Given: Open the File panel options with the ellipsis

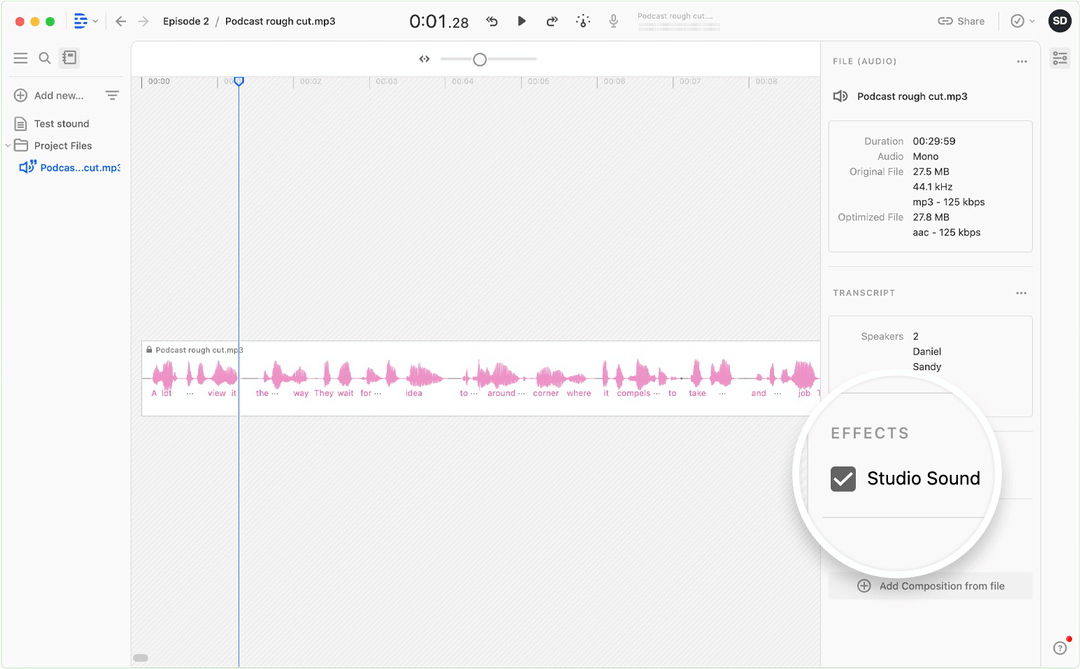Looking at the screenshot, I should click(1021, 61).
